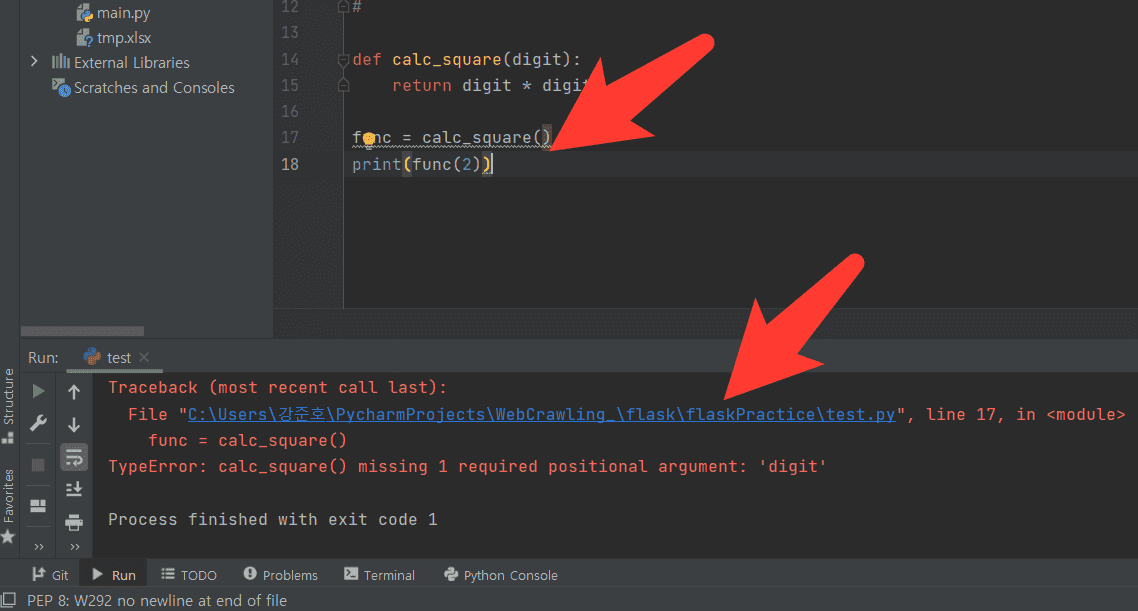
Task: Open the Terminal tool window
Action: (380, 575)
